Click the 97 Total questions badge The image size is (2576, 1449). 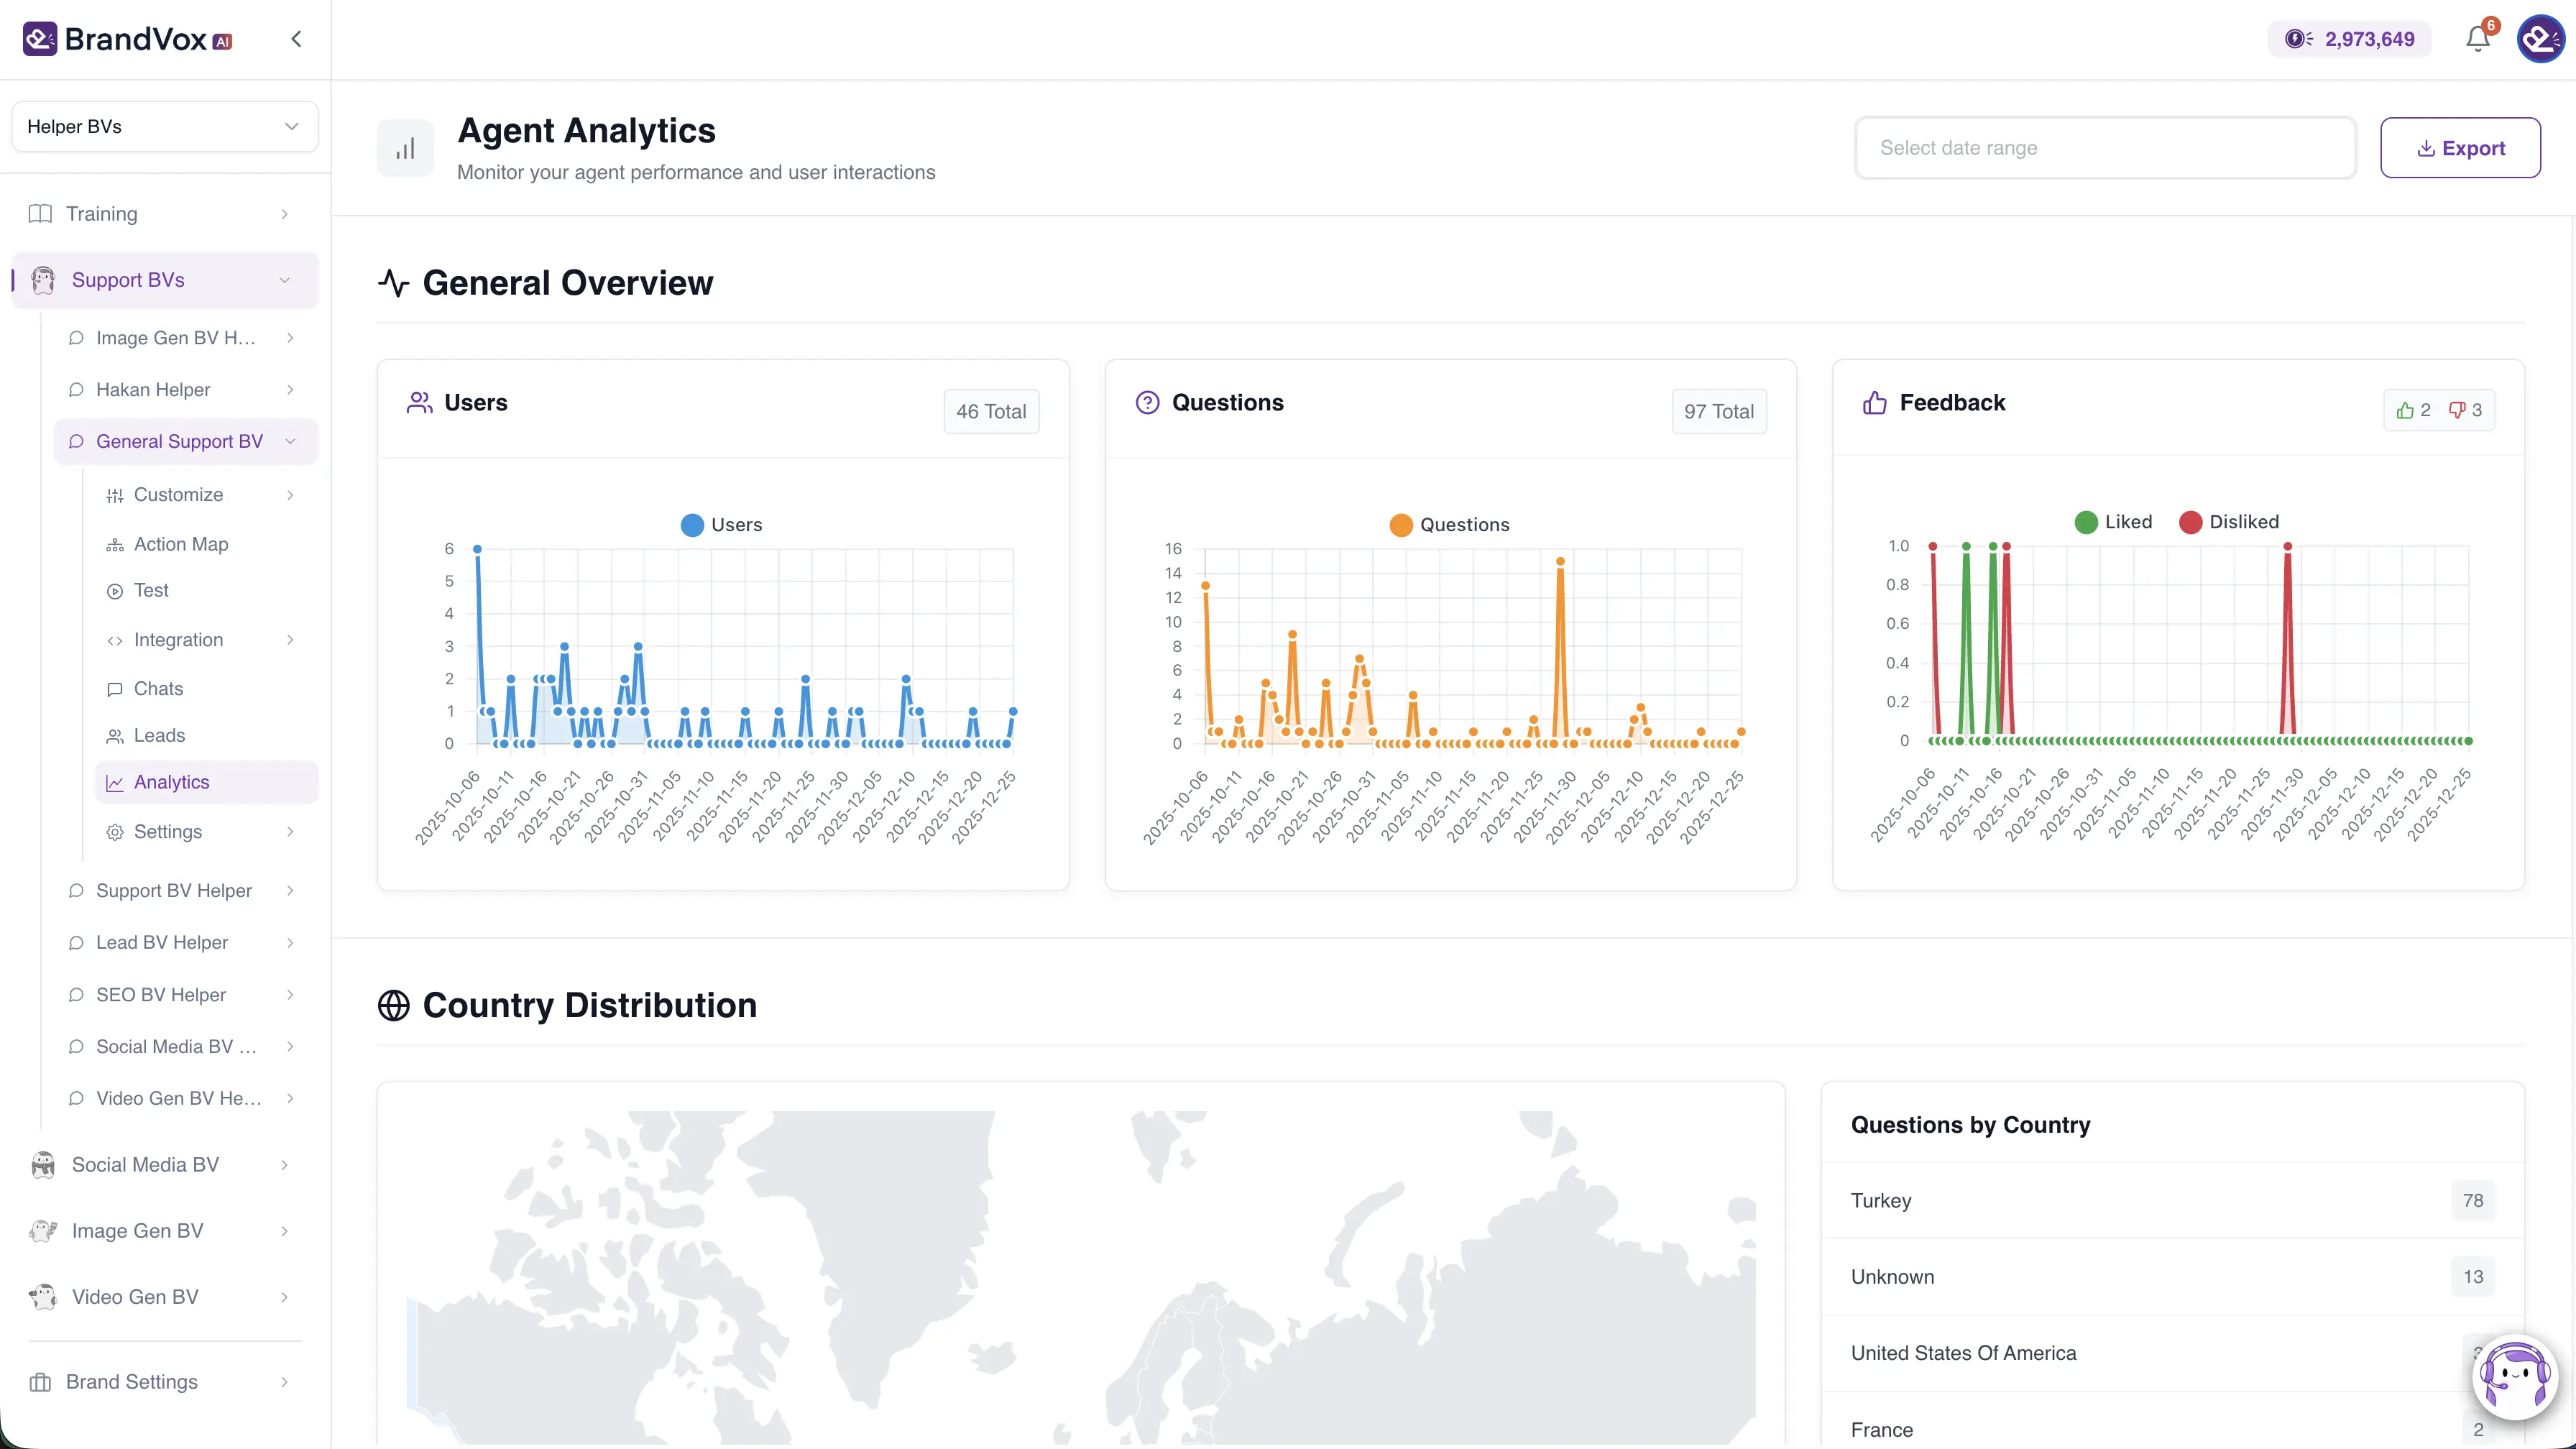point(1719,411)
